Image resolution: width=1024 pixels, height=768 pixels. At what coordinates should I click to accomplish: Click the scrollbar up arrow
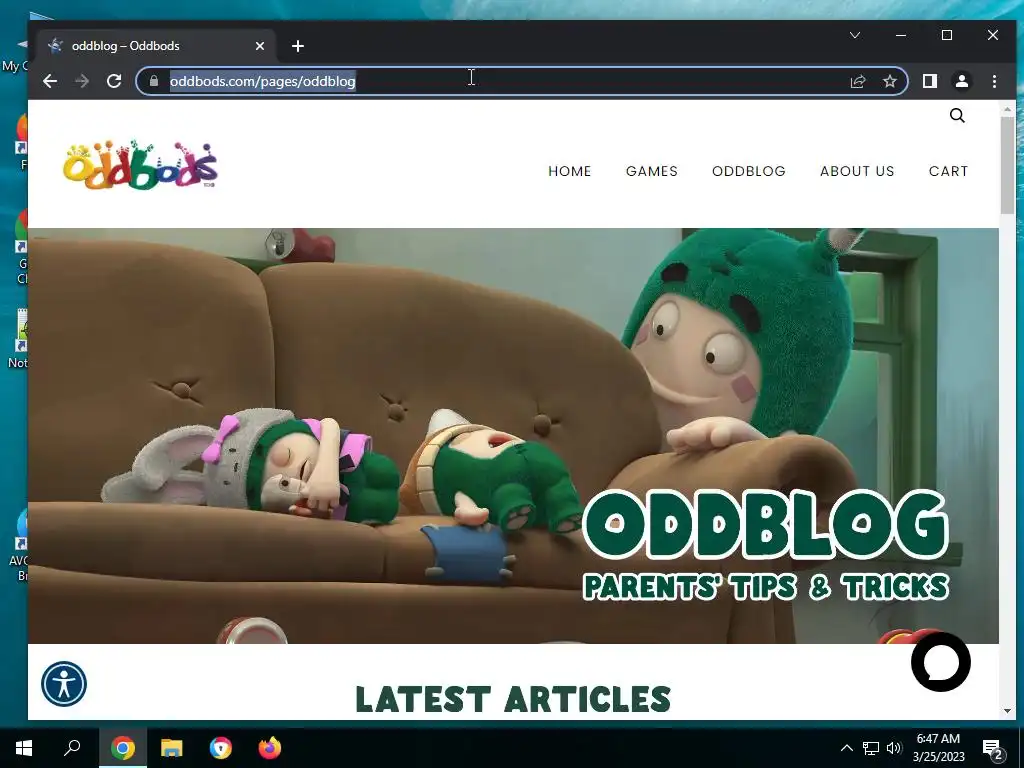1007,108
